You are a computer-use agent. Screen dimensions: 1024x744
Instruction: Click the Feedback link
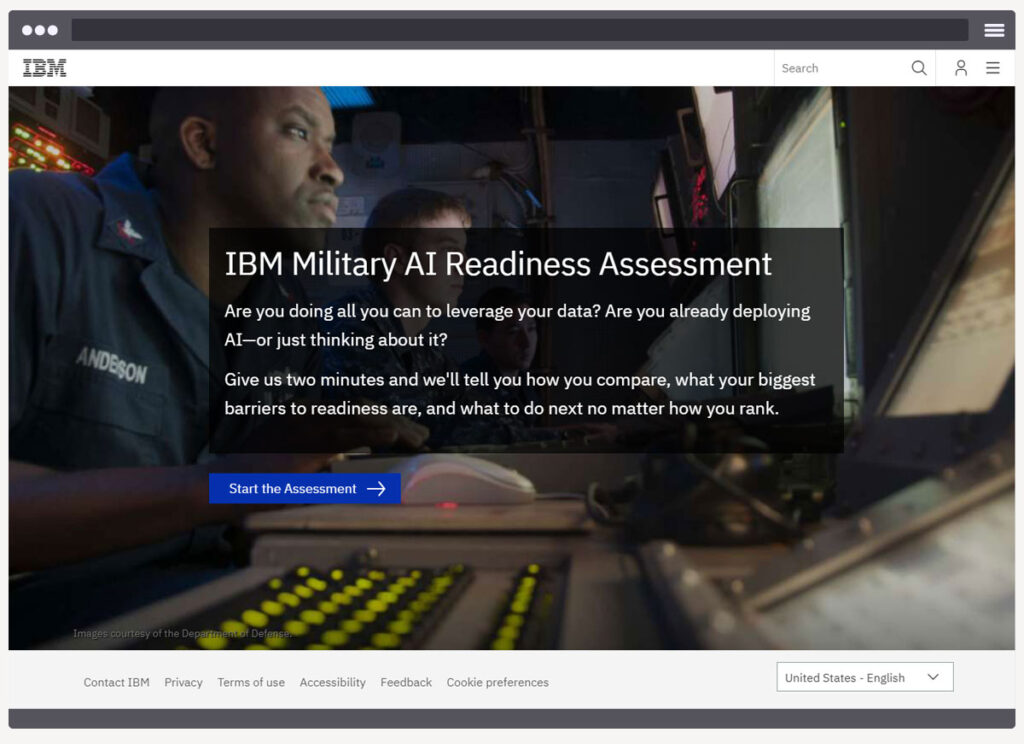coord(406,682)
